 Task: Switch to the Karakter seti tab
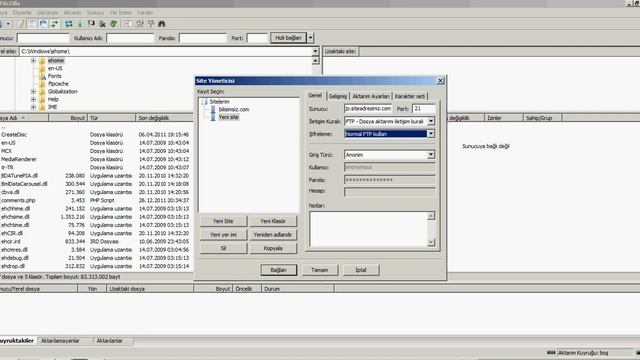tap(410, 96)
